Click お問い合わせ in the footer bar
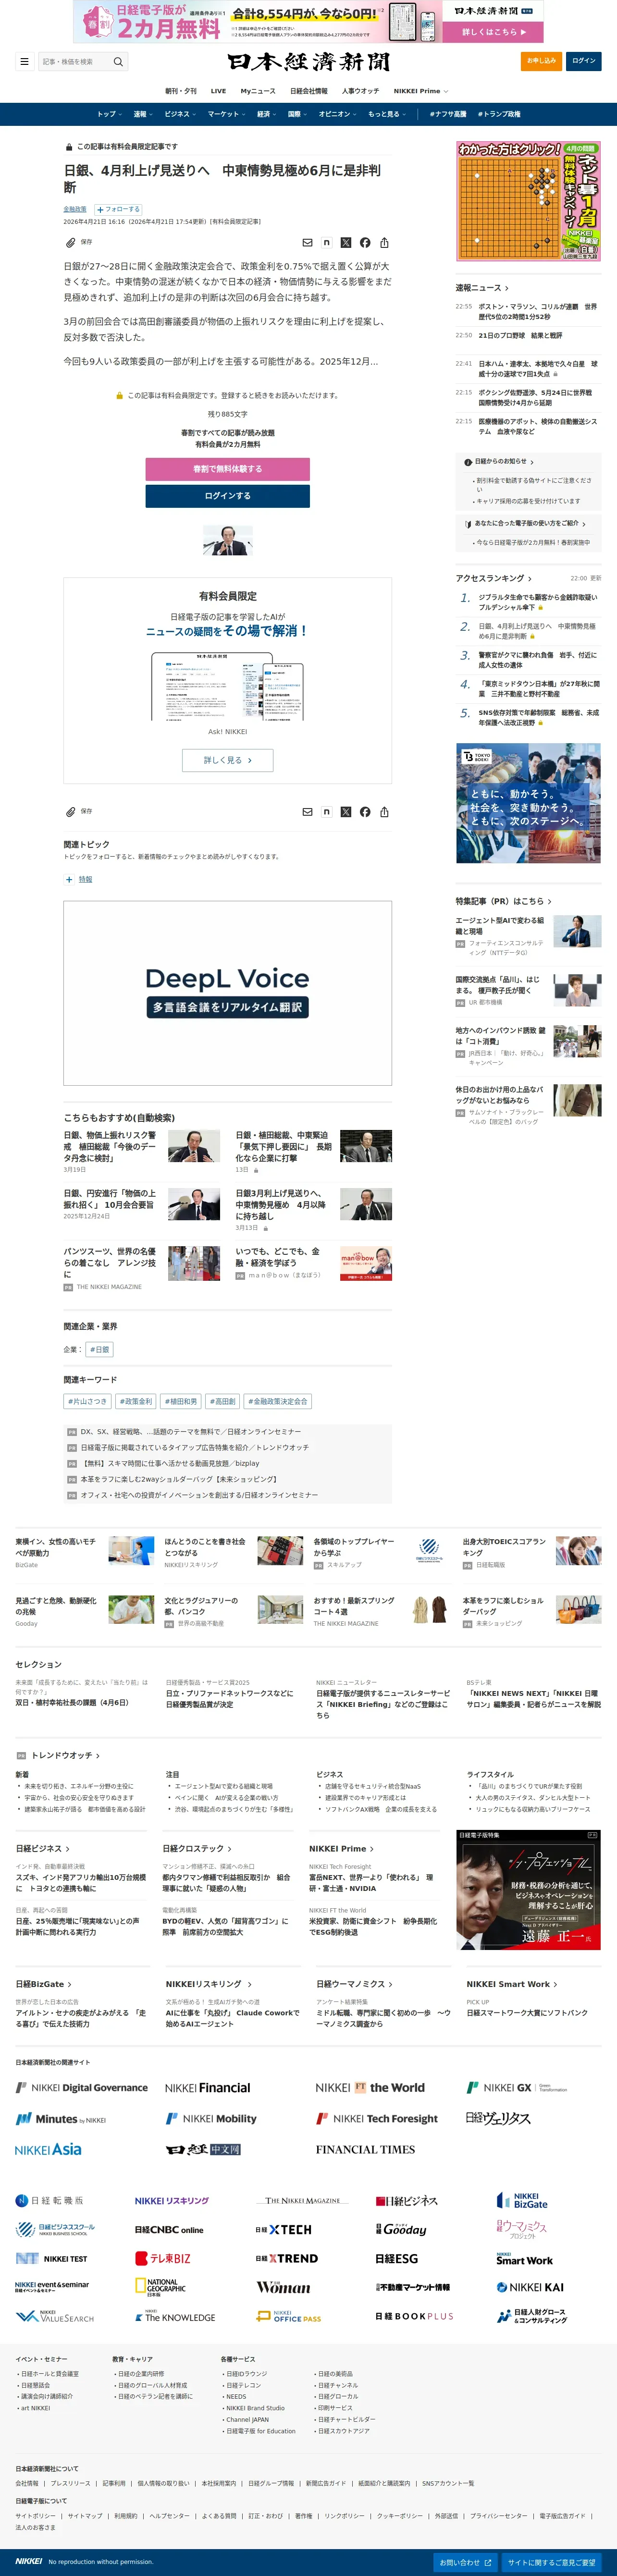The image size is (617, 2576). click(x=465, y=2562)
